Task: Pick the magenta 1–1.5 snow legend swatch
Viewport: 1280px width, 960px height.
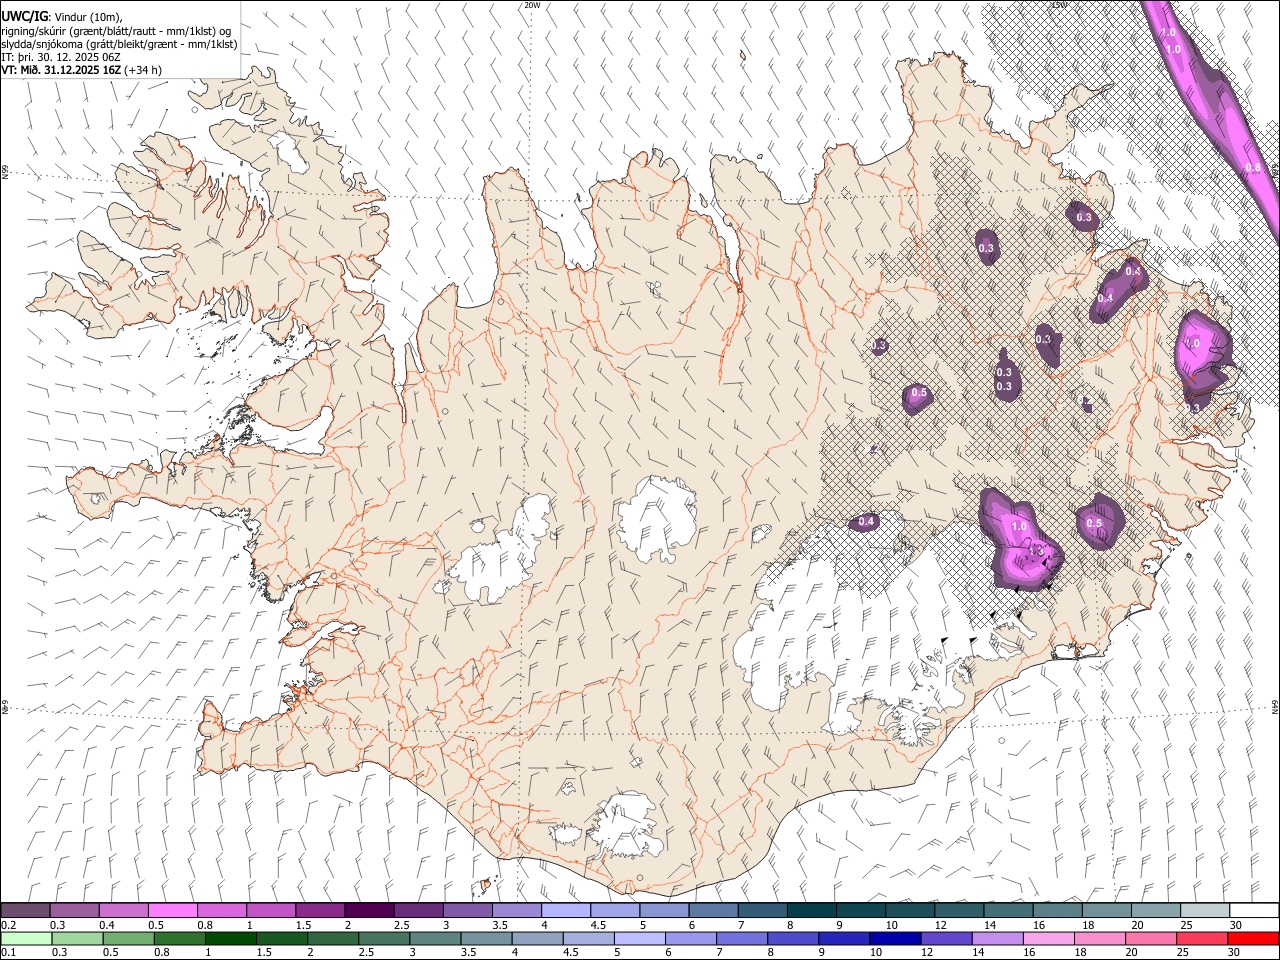Action: (270, 911)
